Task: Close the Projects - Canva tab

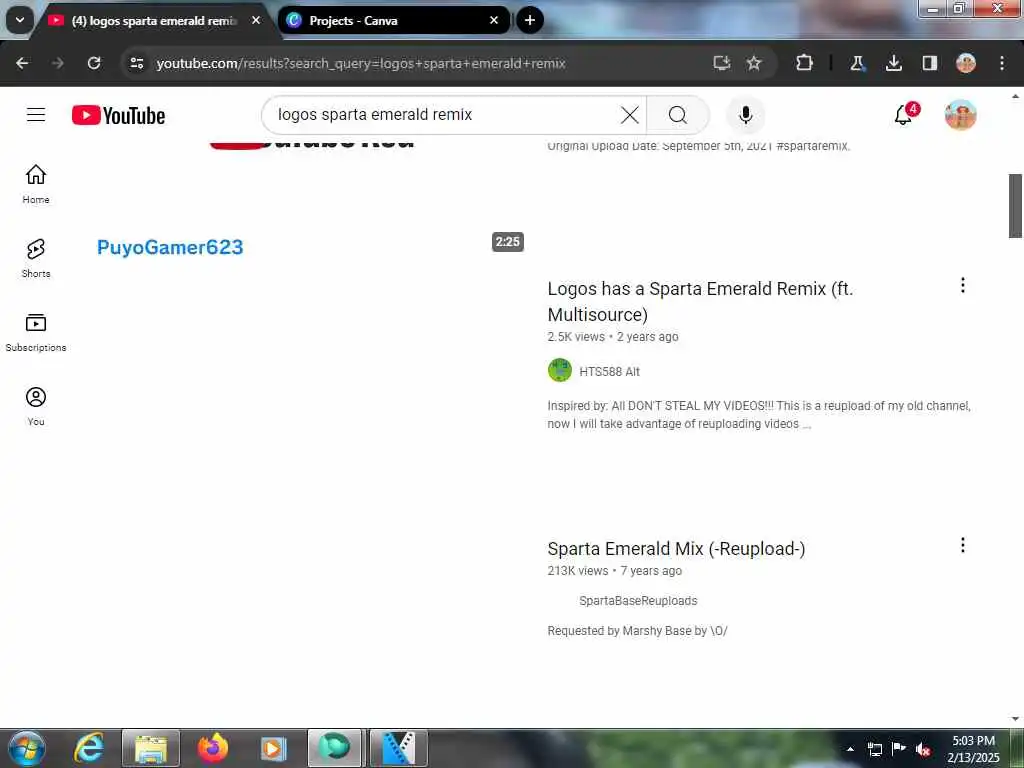Action: click(494, 20)
